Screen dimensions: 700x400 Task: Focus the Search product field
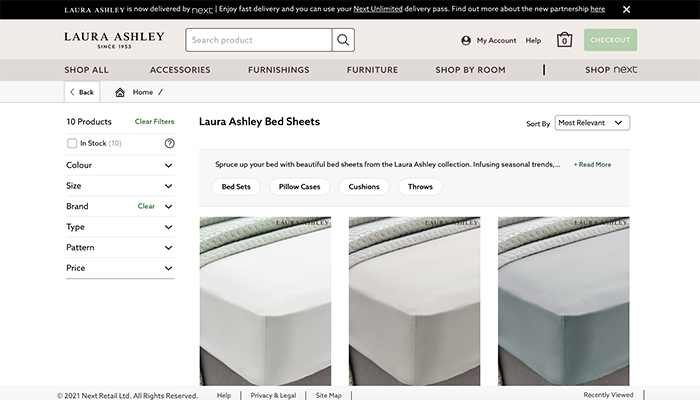click(259, 40)
